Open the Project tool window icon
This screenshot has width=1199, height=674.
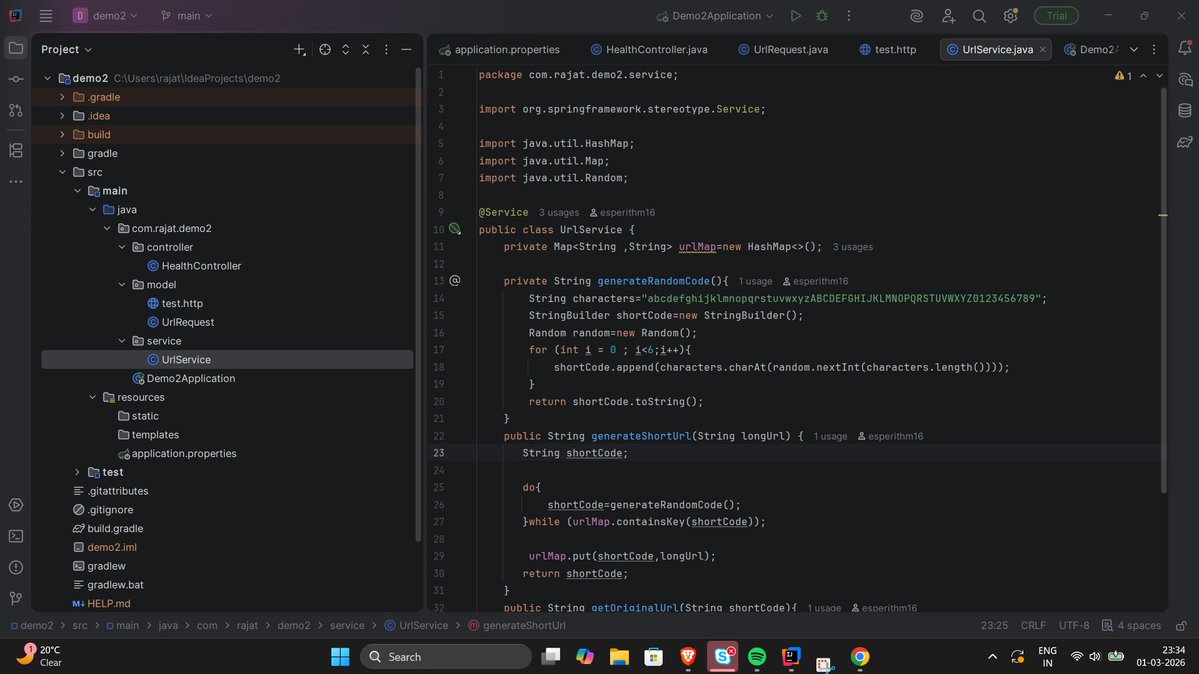click(x=15, y=48)
